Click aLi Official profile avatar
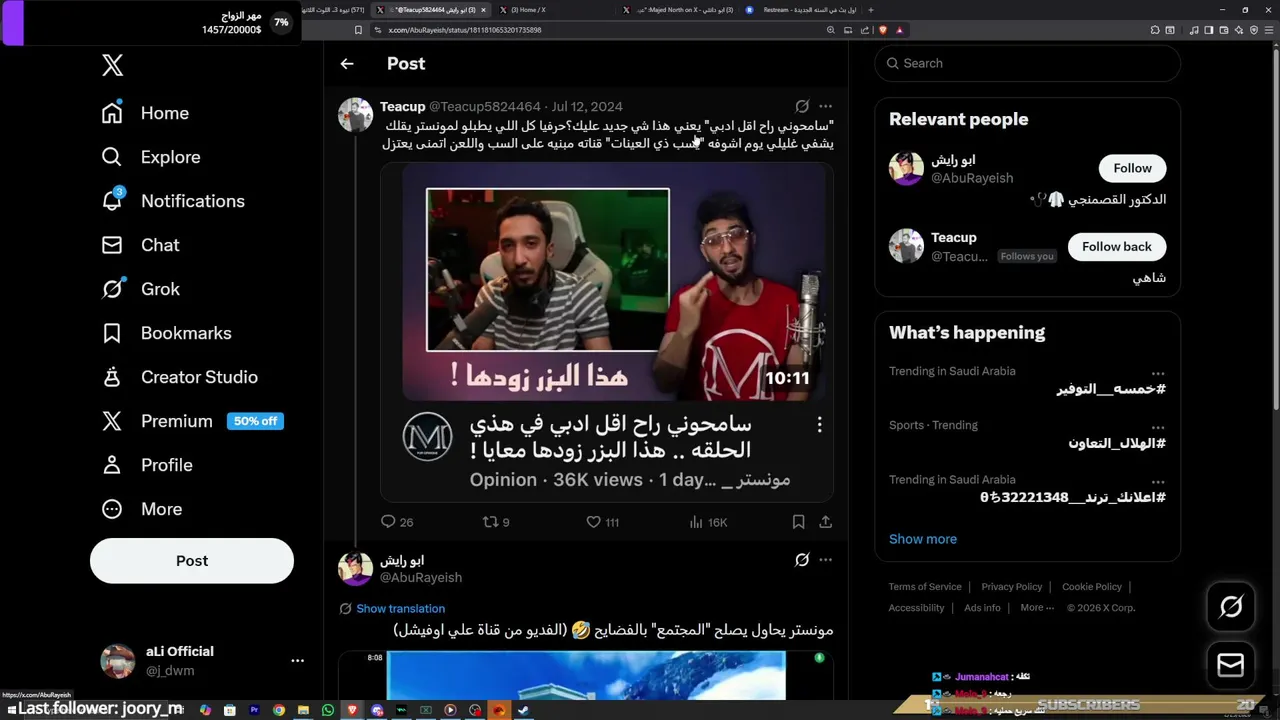 coord(118,661)
